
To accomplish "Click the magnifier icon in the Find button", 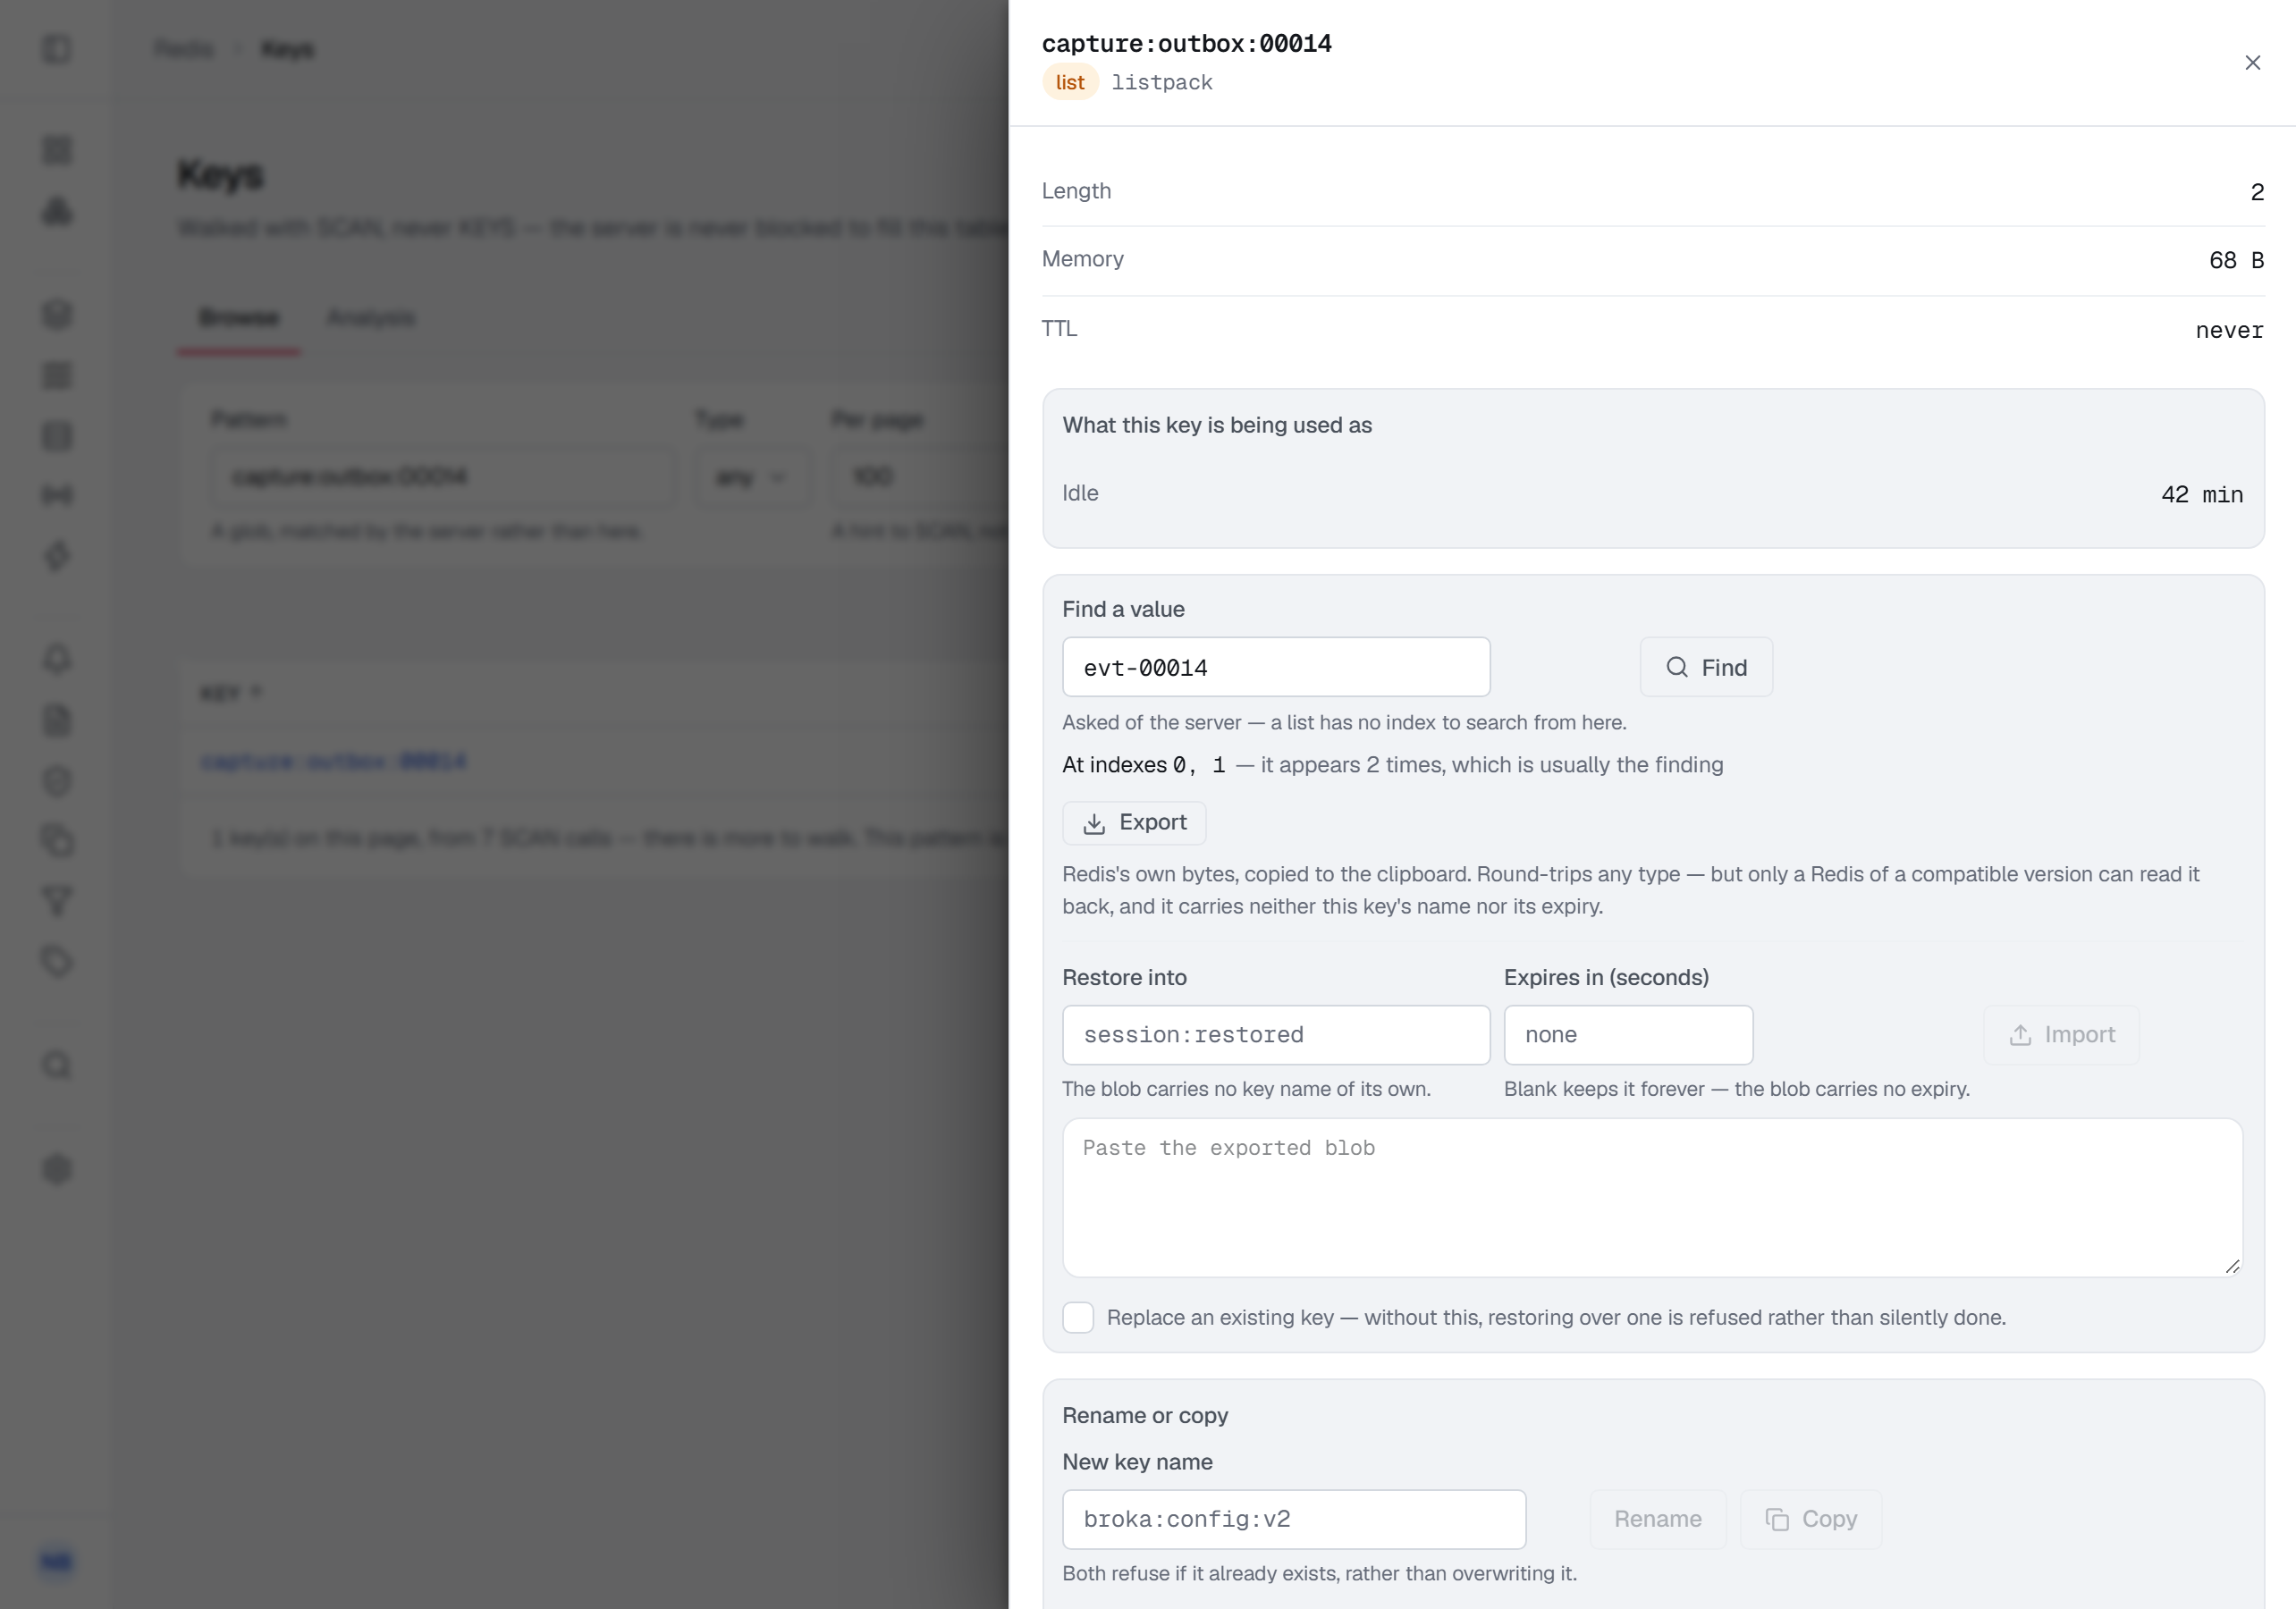I will click(x=1677, y=667).
